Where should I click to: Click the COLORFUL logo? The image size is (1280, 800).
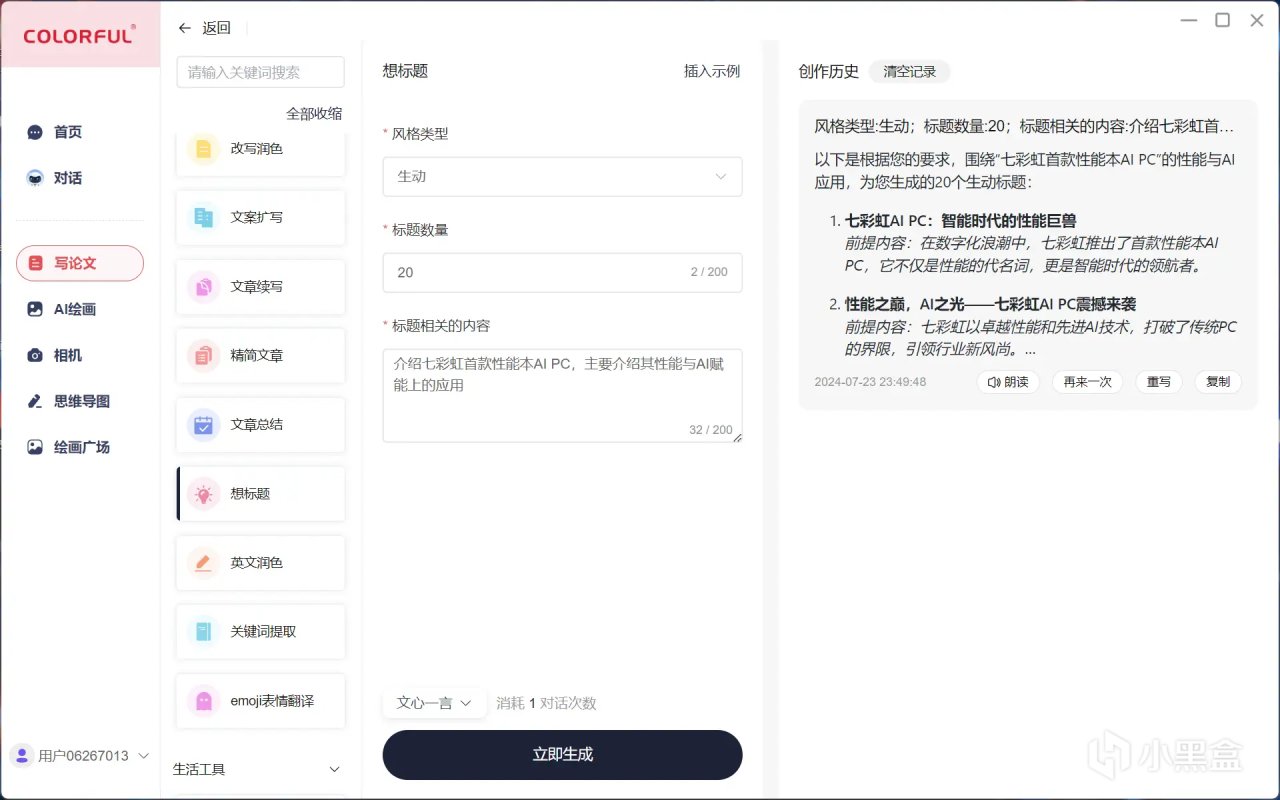[79, 36]
